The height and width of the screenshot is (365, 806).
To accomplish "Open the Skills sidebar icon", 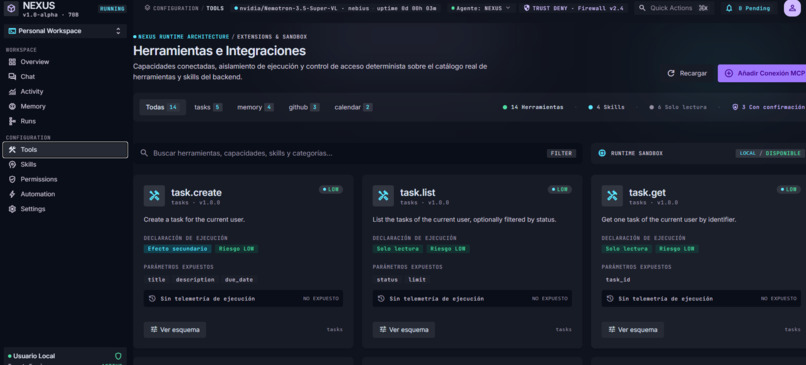I will (12, 165).
